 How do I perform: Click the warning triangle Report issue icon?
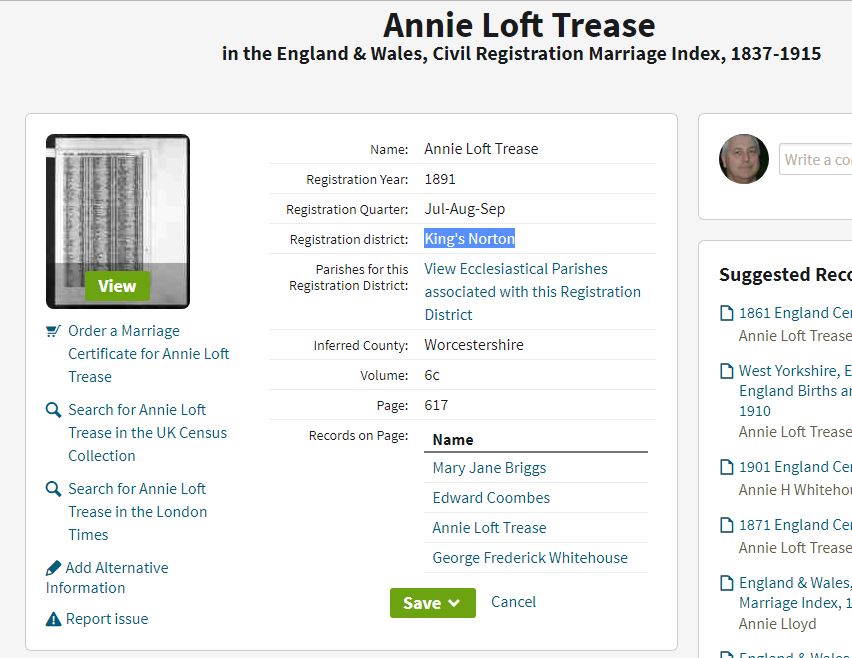53,619
